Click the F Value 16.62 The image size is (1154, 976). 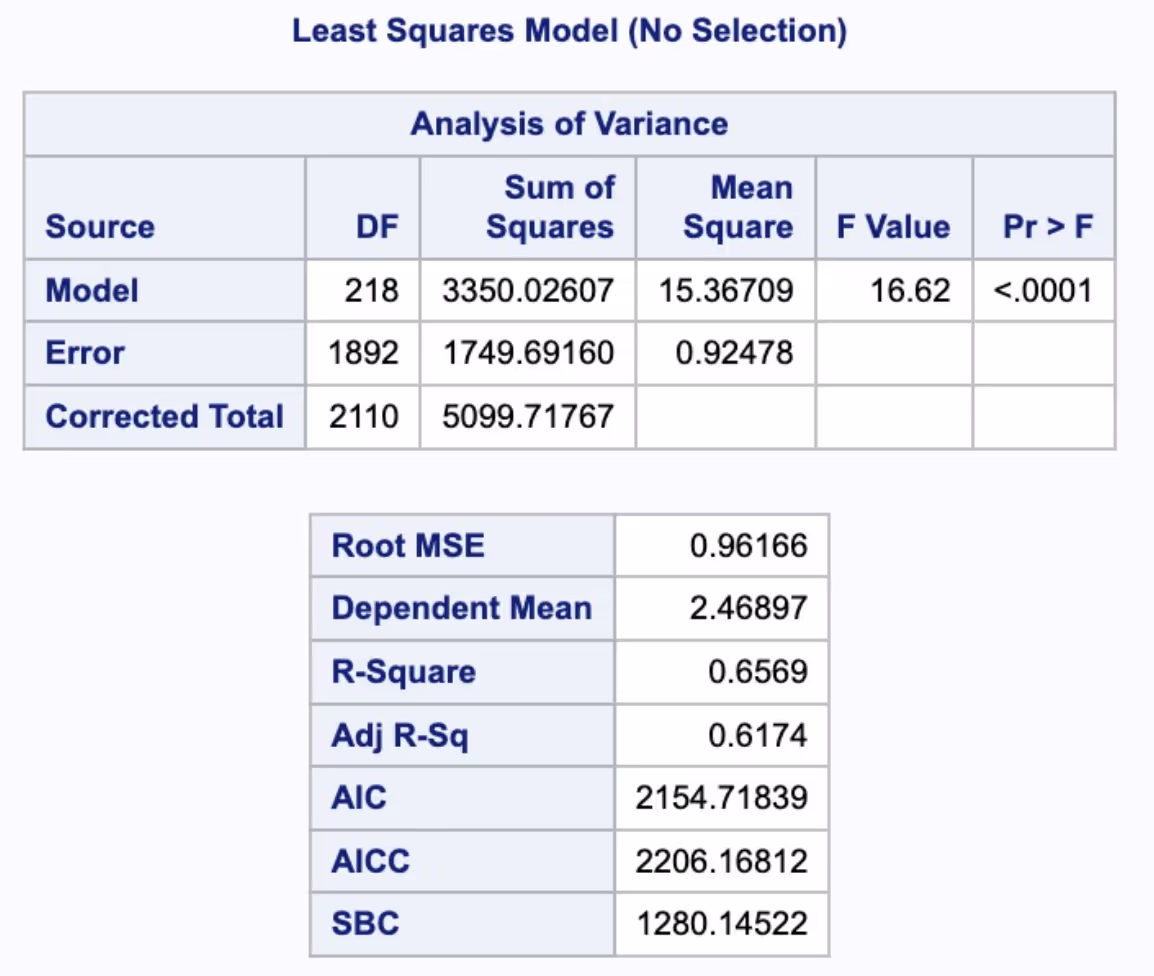pos(910,290)
